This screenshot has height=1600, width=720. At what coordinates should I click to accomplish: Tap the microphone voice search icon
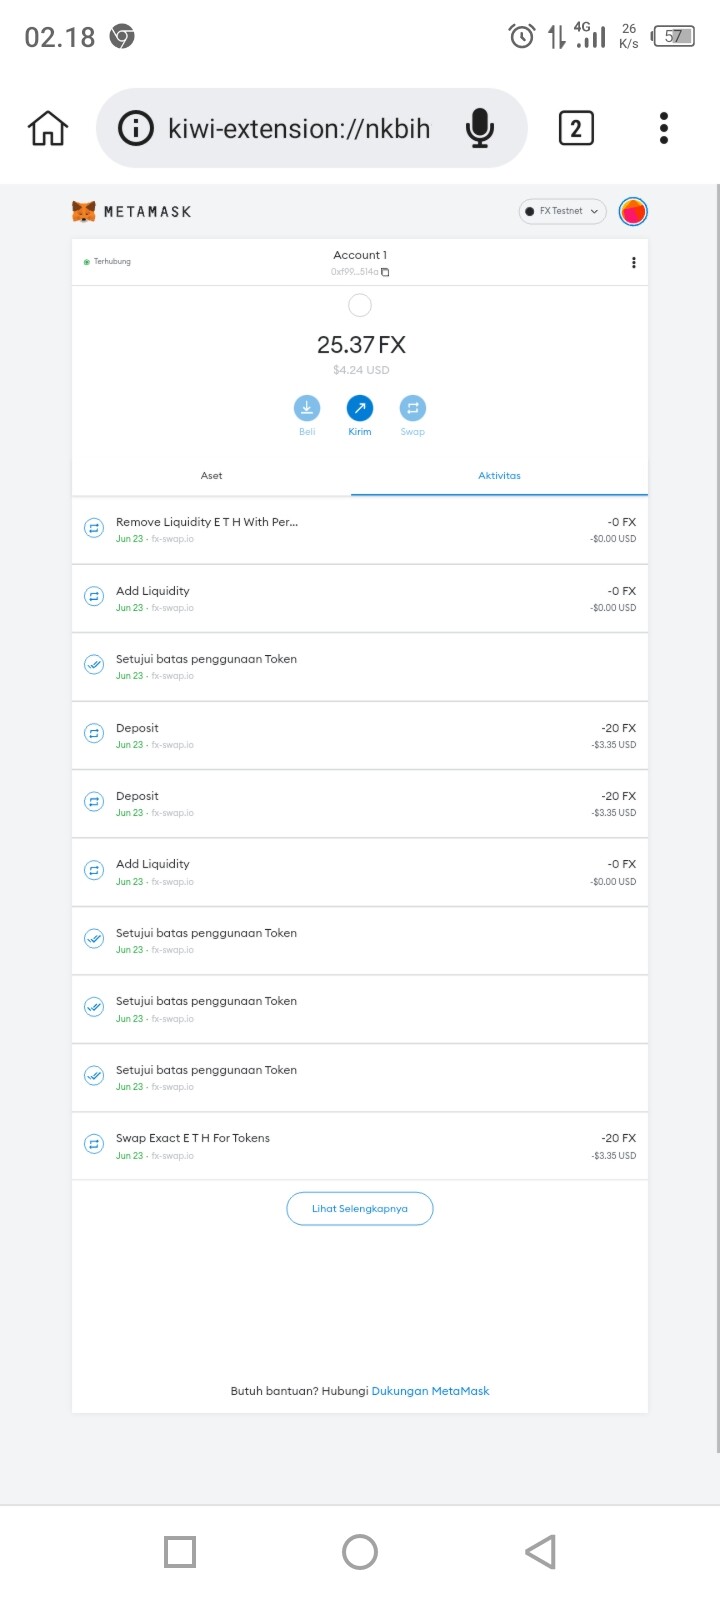click(480, 128)
